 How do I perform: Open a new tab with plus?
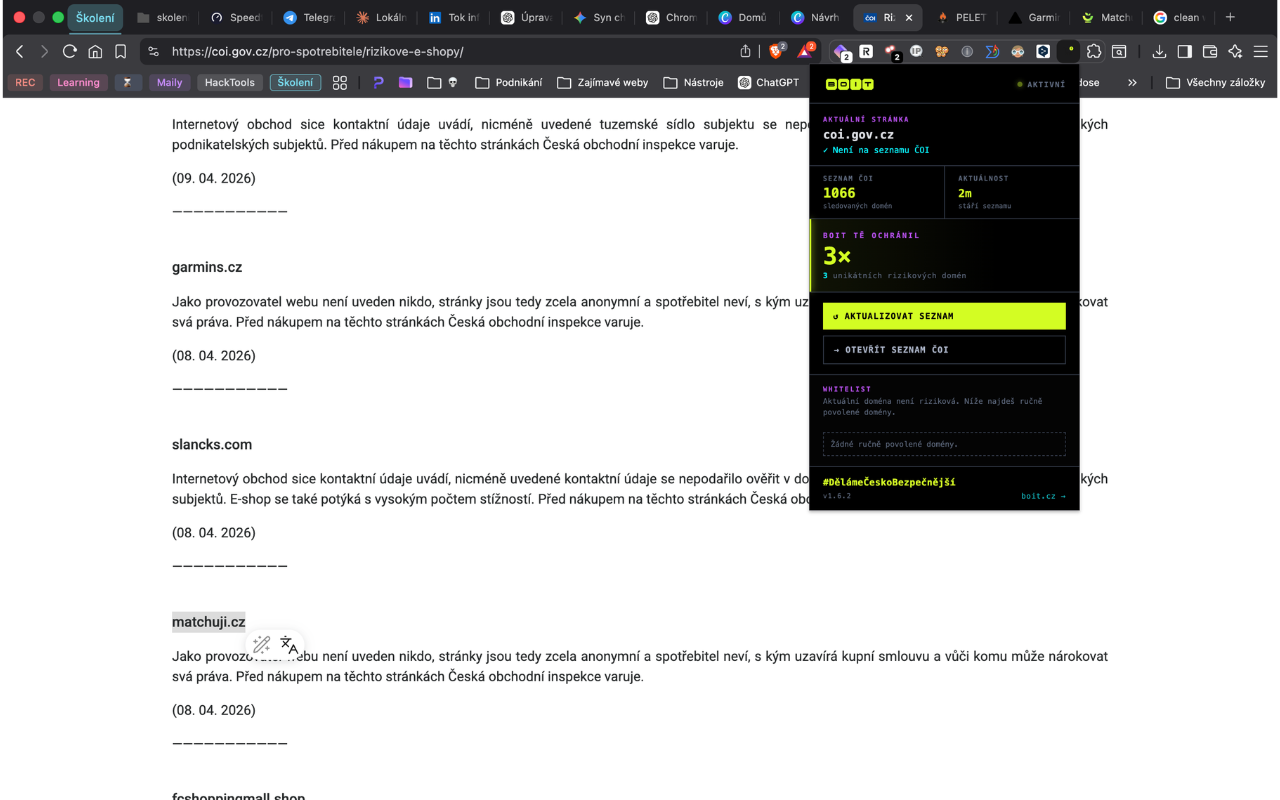click(x=1230, y=17)
